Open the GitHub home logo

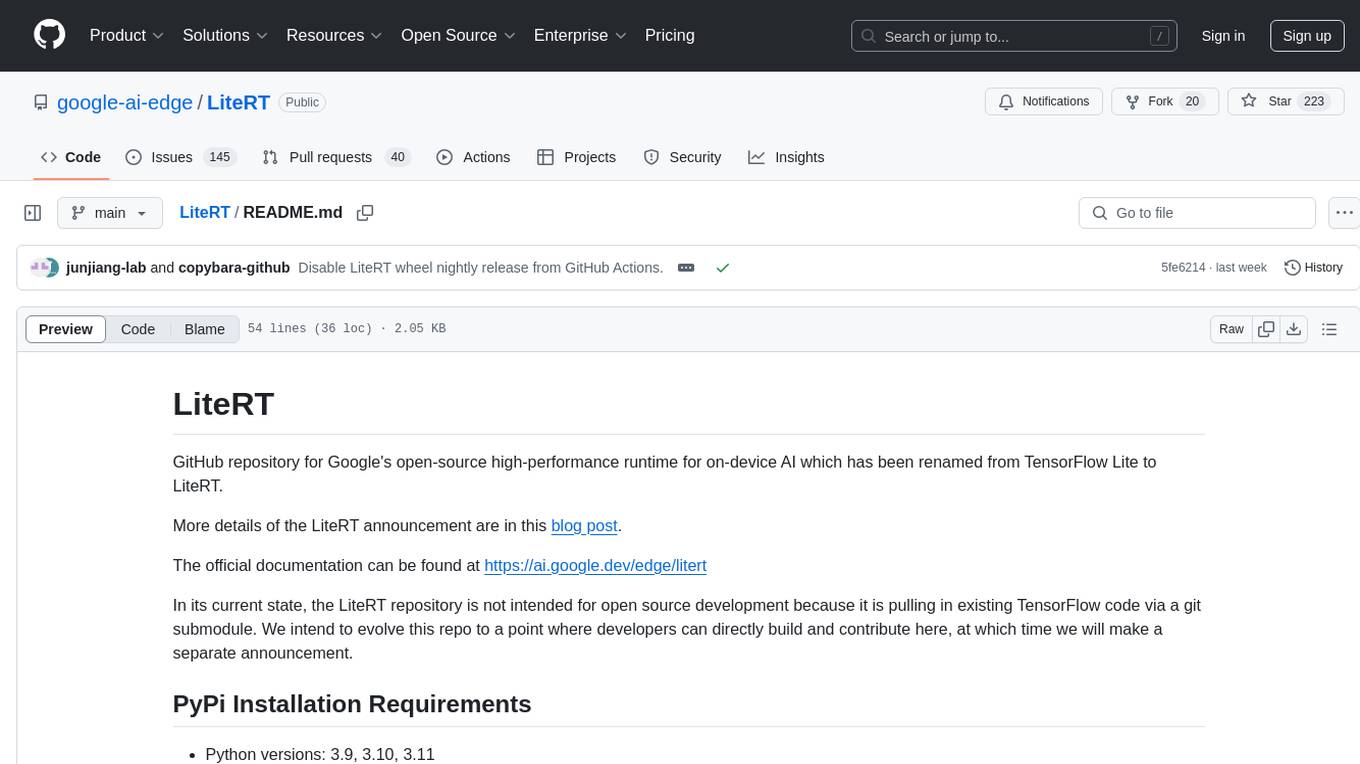point(49,35)
